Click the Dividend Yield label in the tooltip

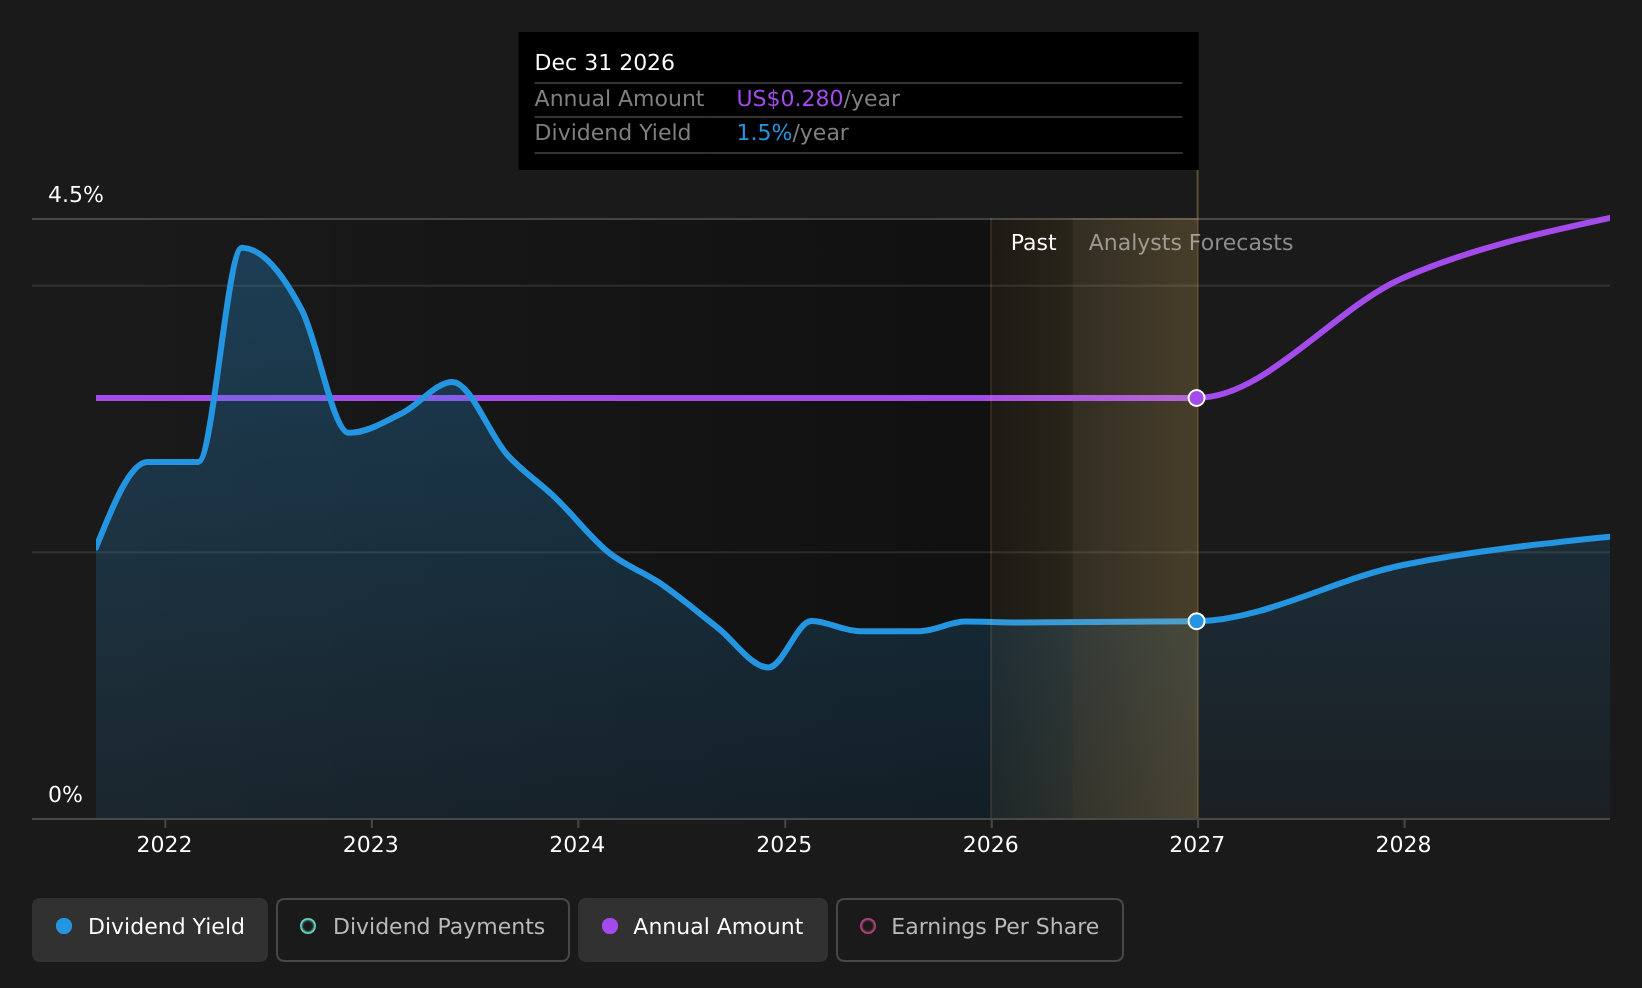pyautogui.click(x=612, y=133)
